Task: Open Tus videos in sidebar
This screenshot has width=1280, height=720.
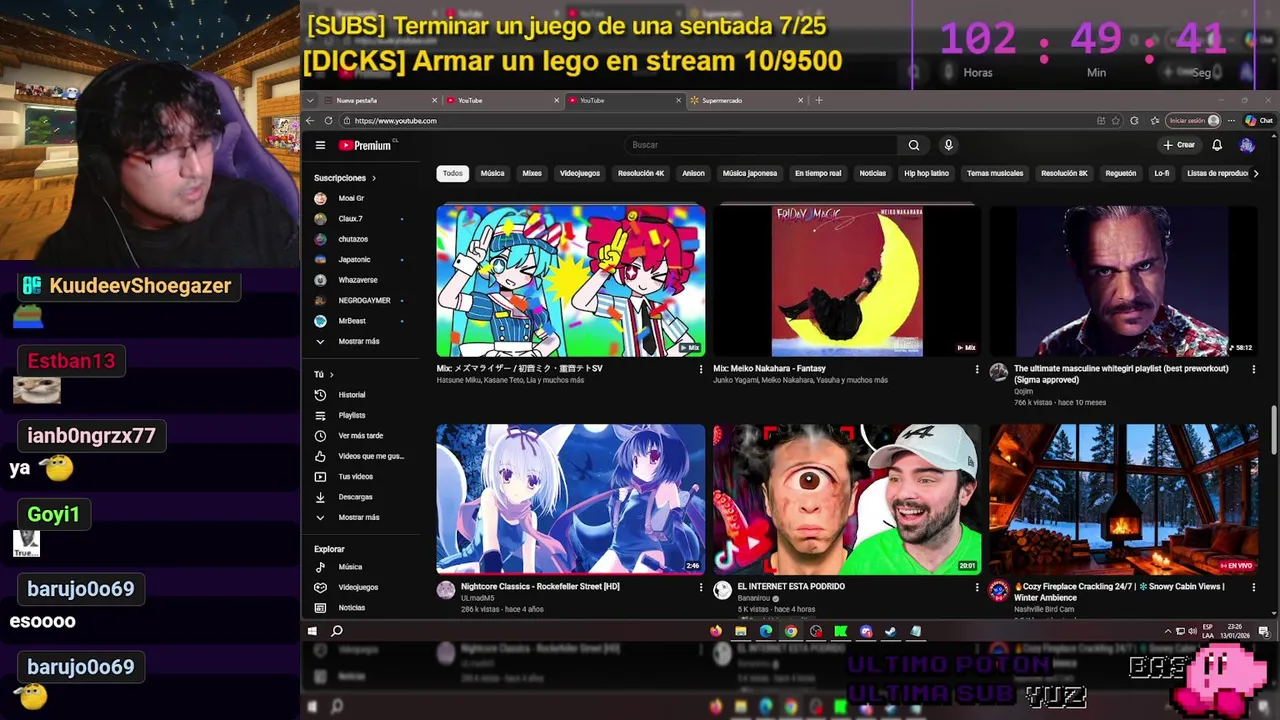Action: point(355,477)
